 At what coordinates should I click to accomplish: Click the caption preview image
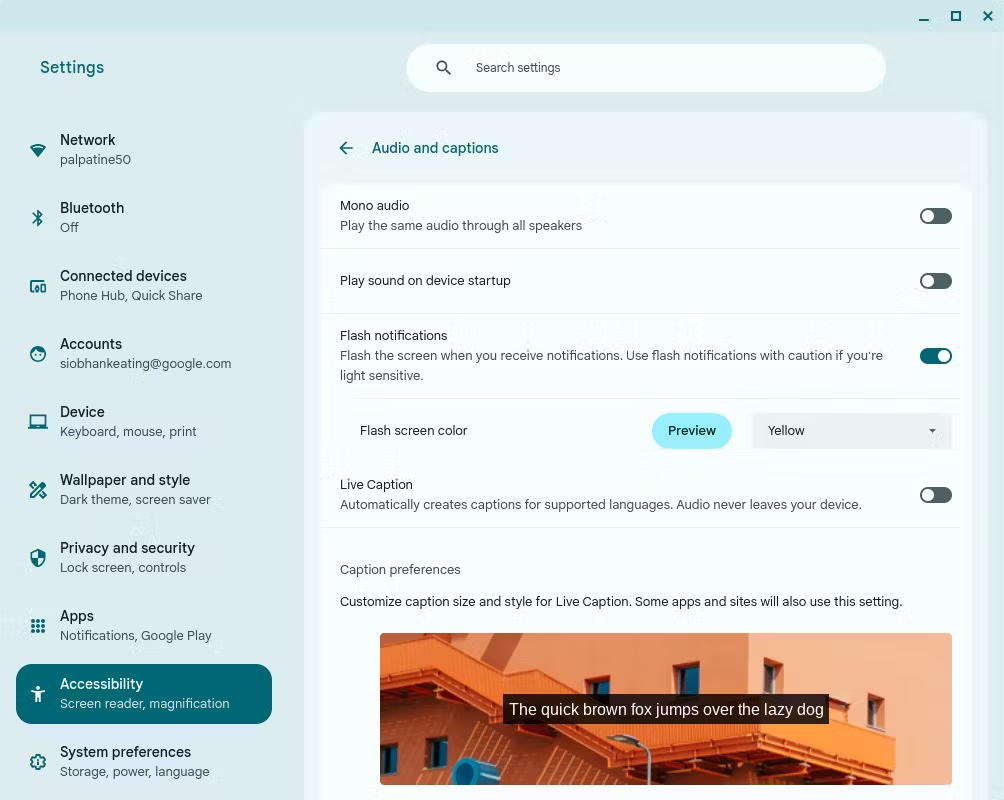coord(665,709)
